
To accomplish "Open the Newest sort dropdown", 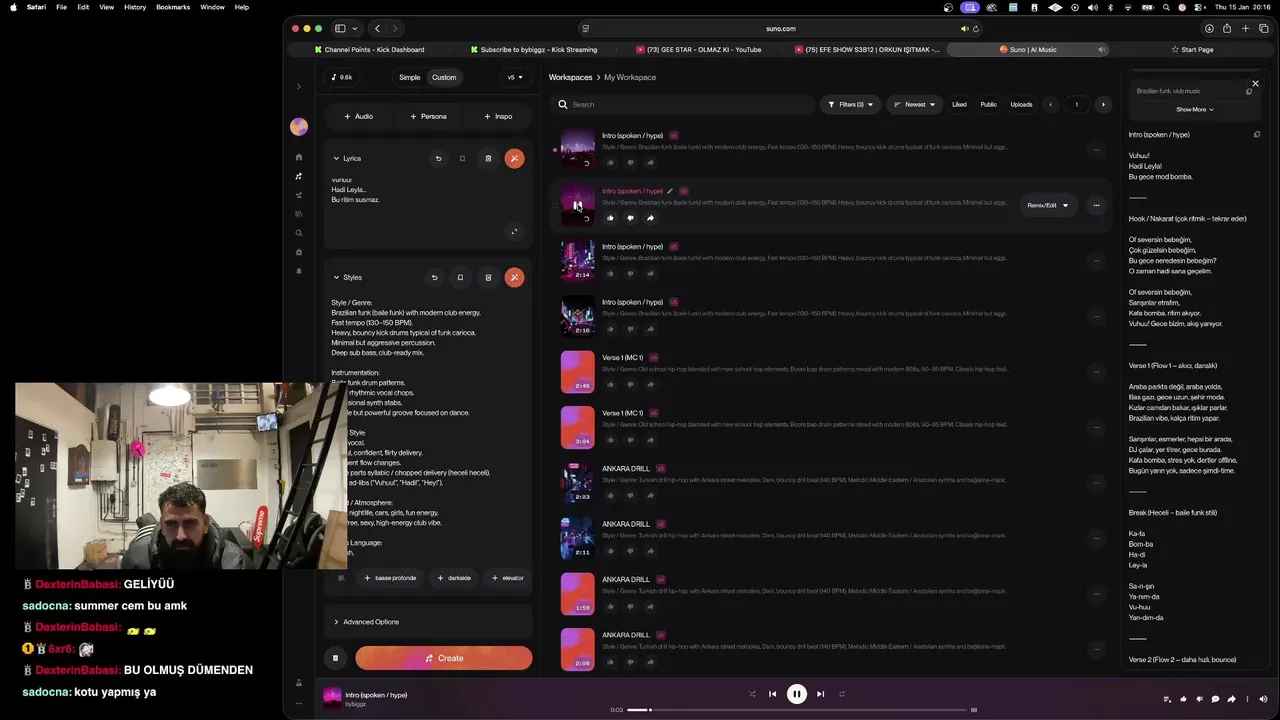I will (914, 104).
